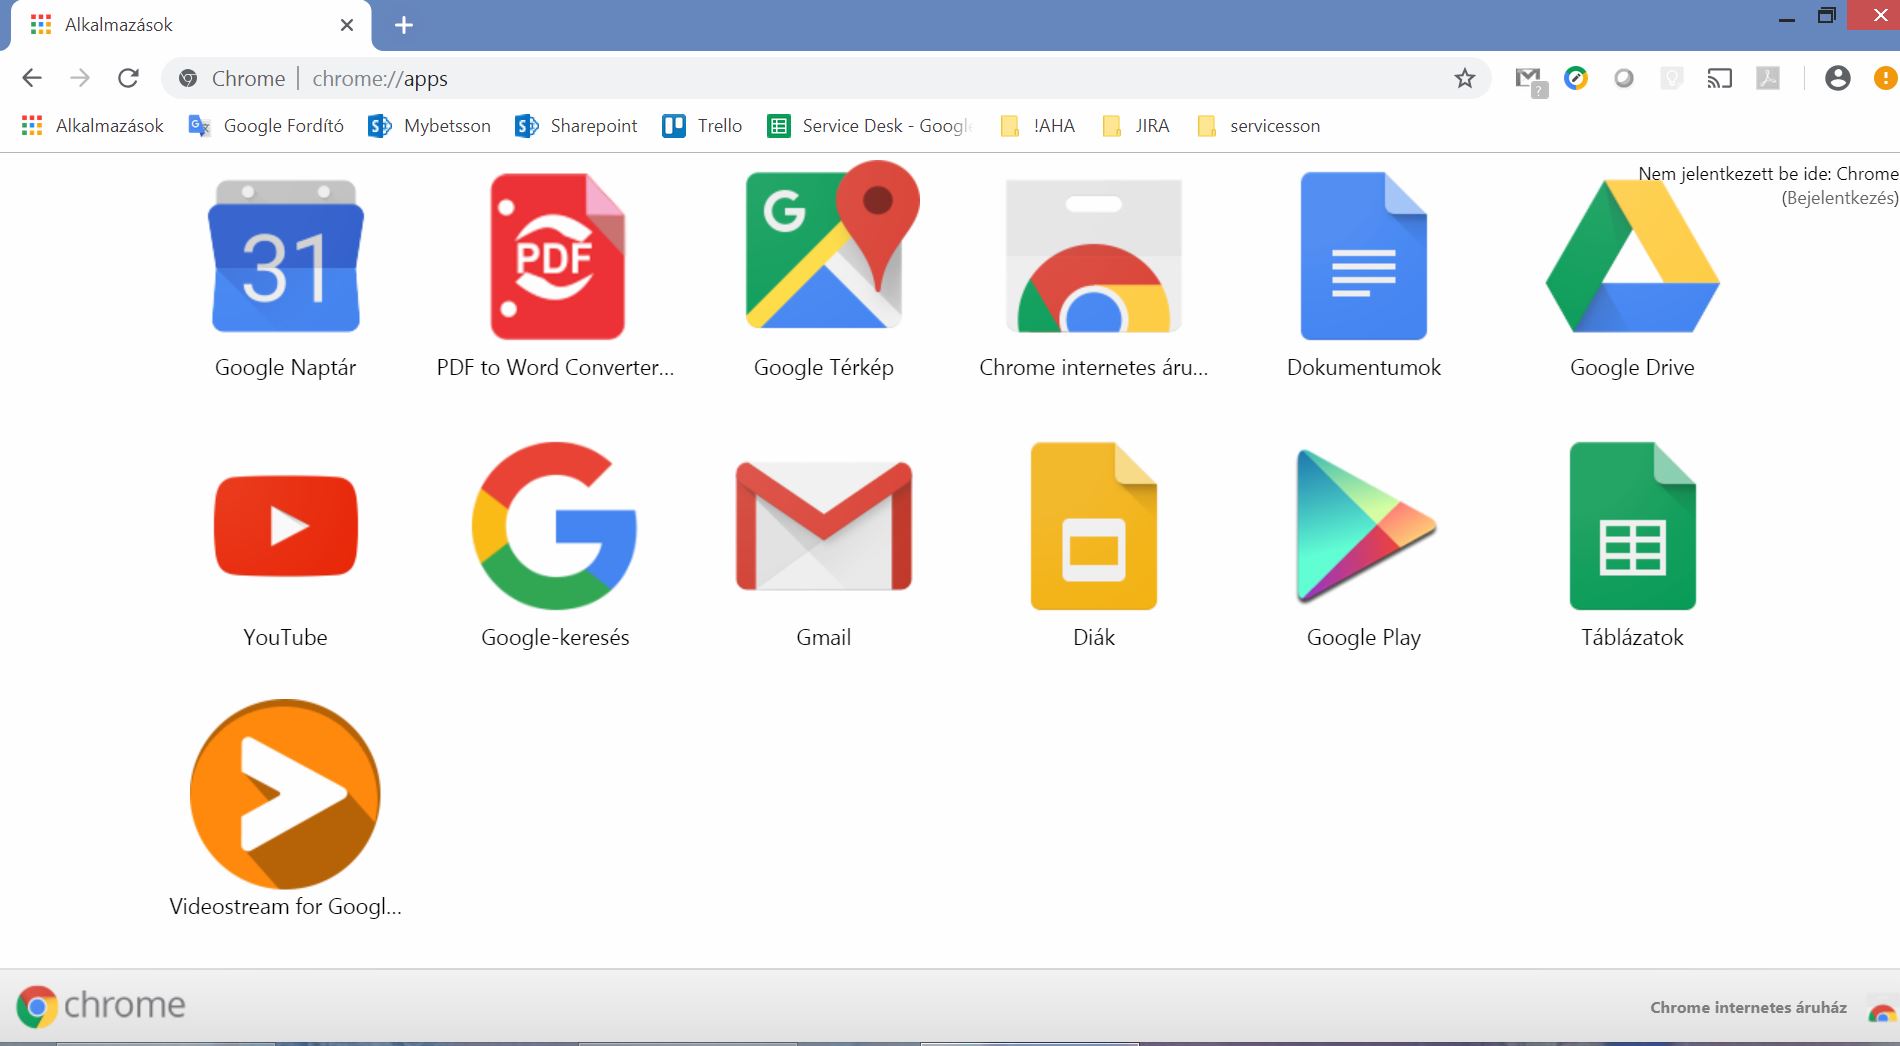Expand the JIRA bookmark folder
Image resolution: width=1900 pixels, height=1046 pixels.
(1136, 126)
